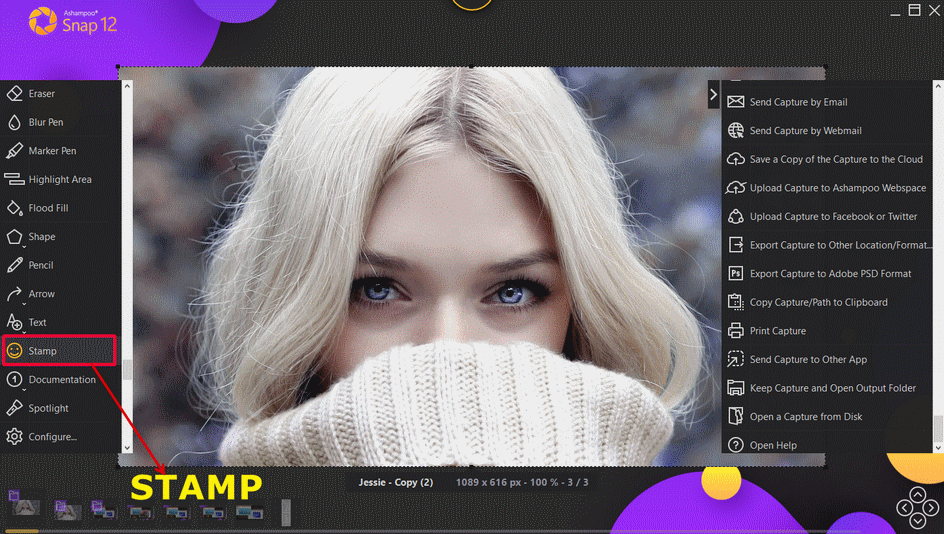Click 'Print Capture' label

click(777, 331)
